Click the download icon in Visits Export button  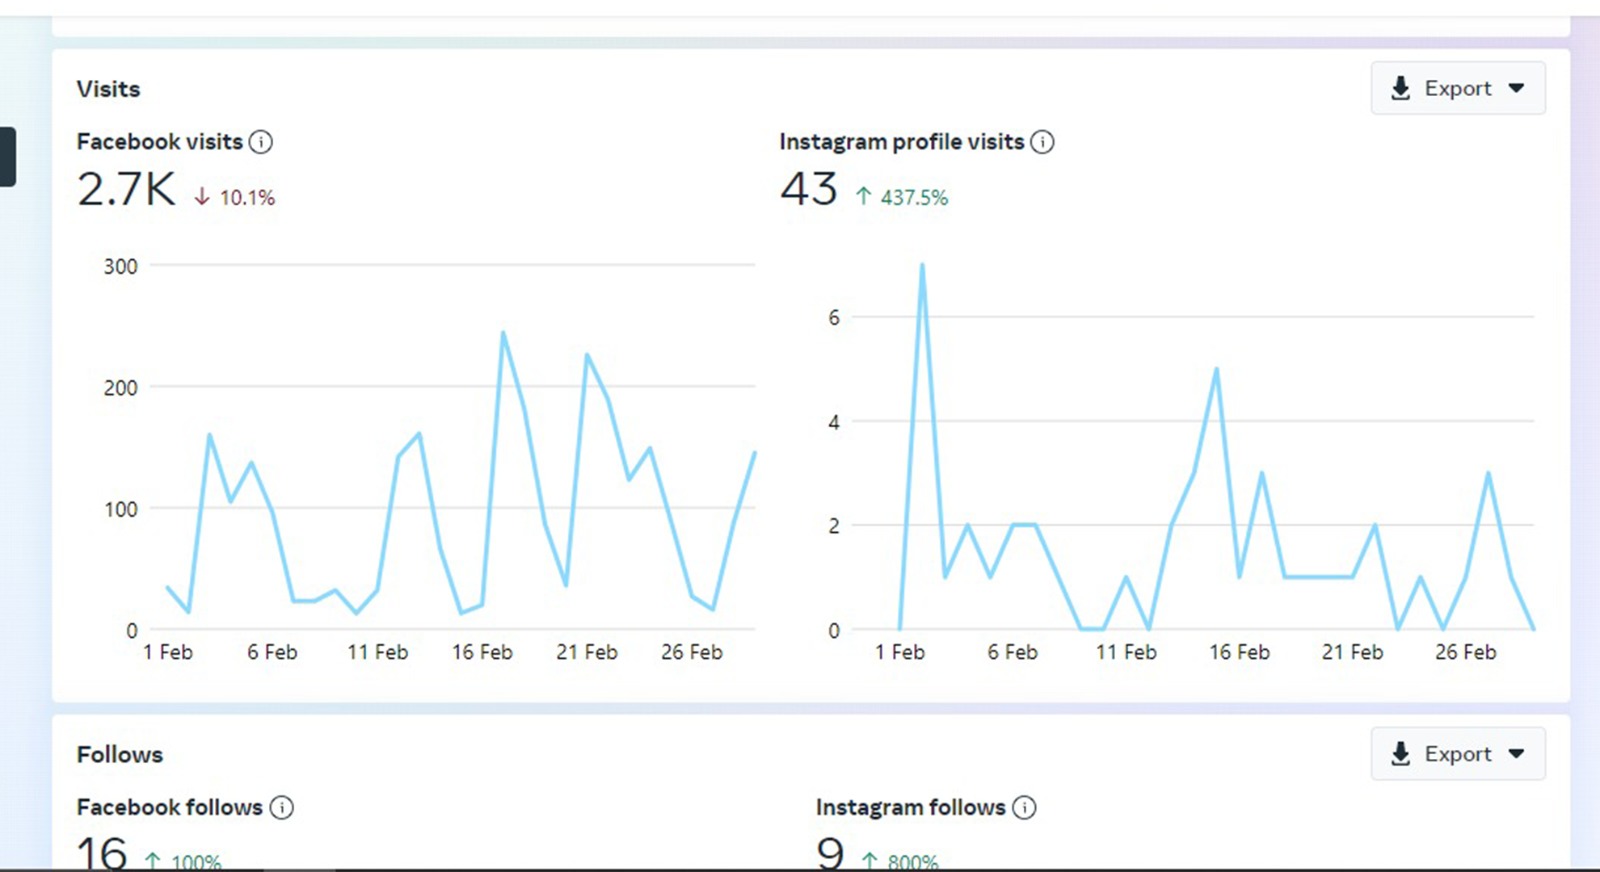coord(1401,88)
